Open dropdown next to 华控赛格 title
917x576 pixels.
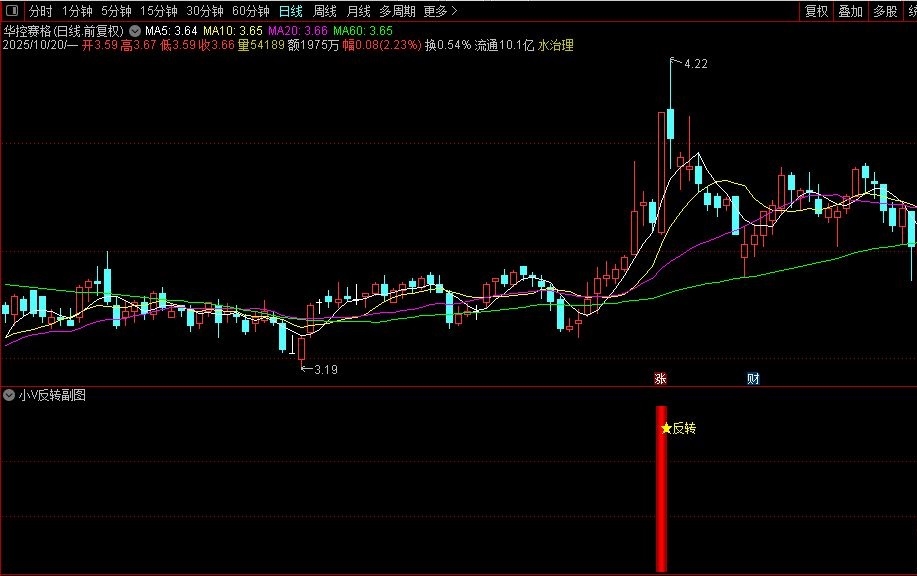[x=135, y=31]
